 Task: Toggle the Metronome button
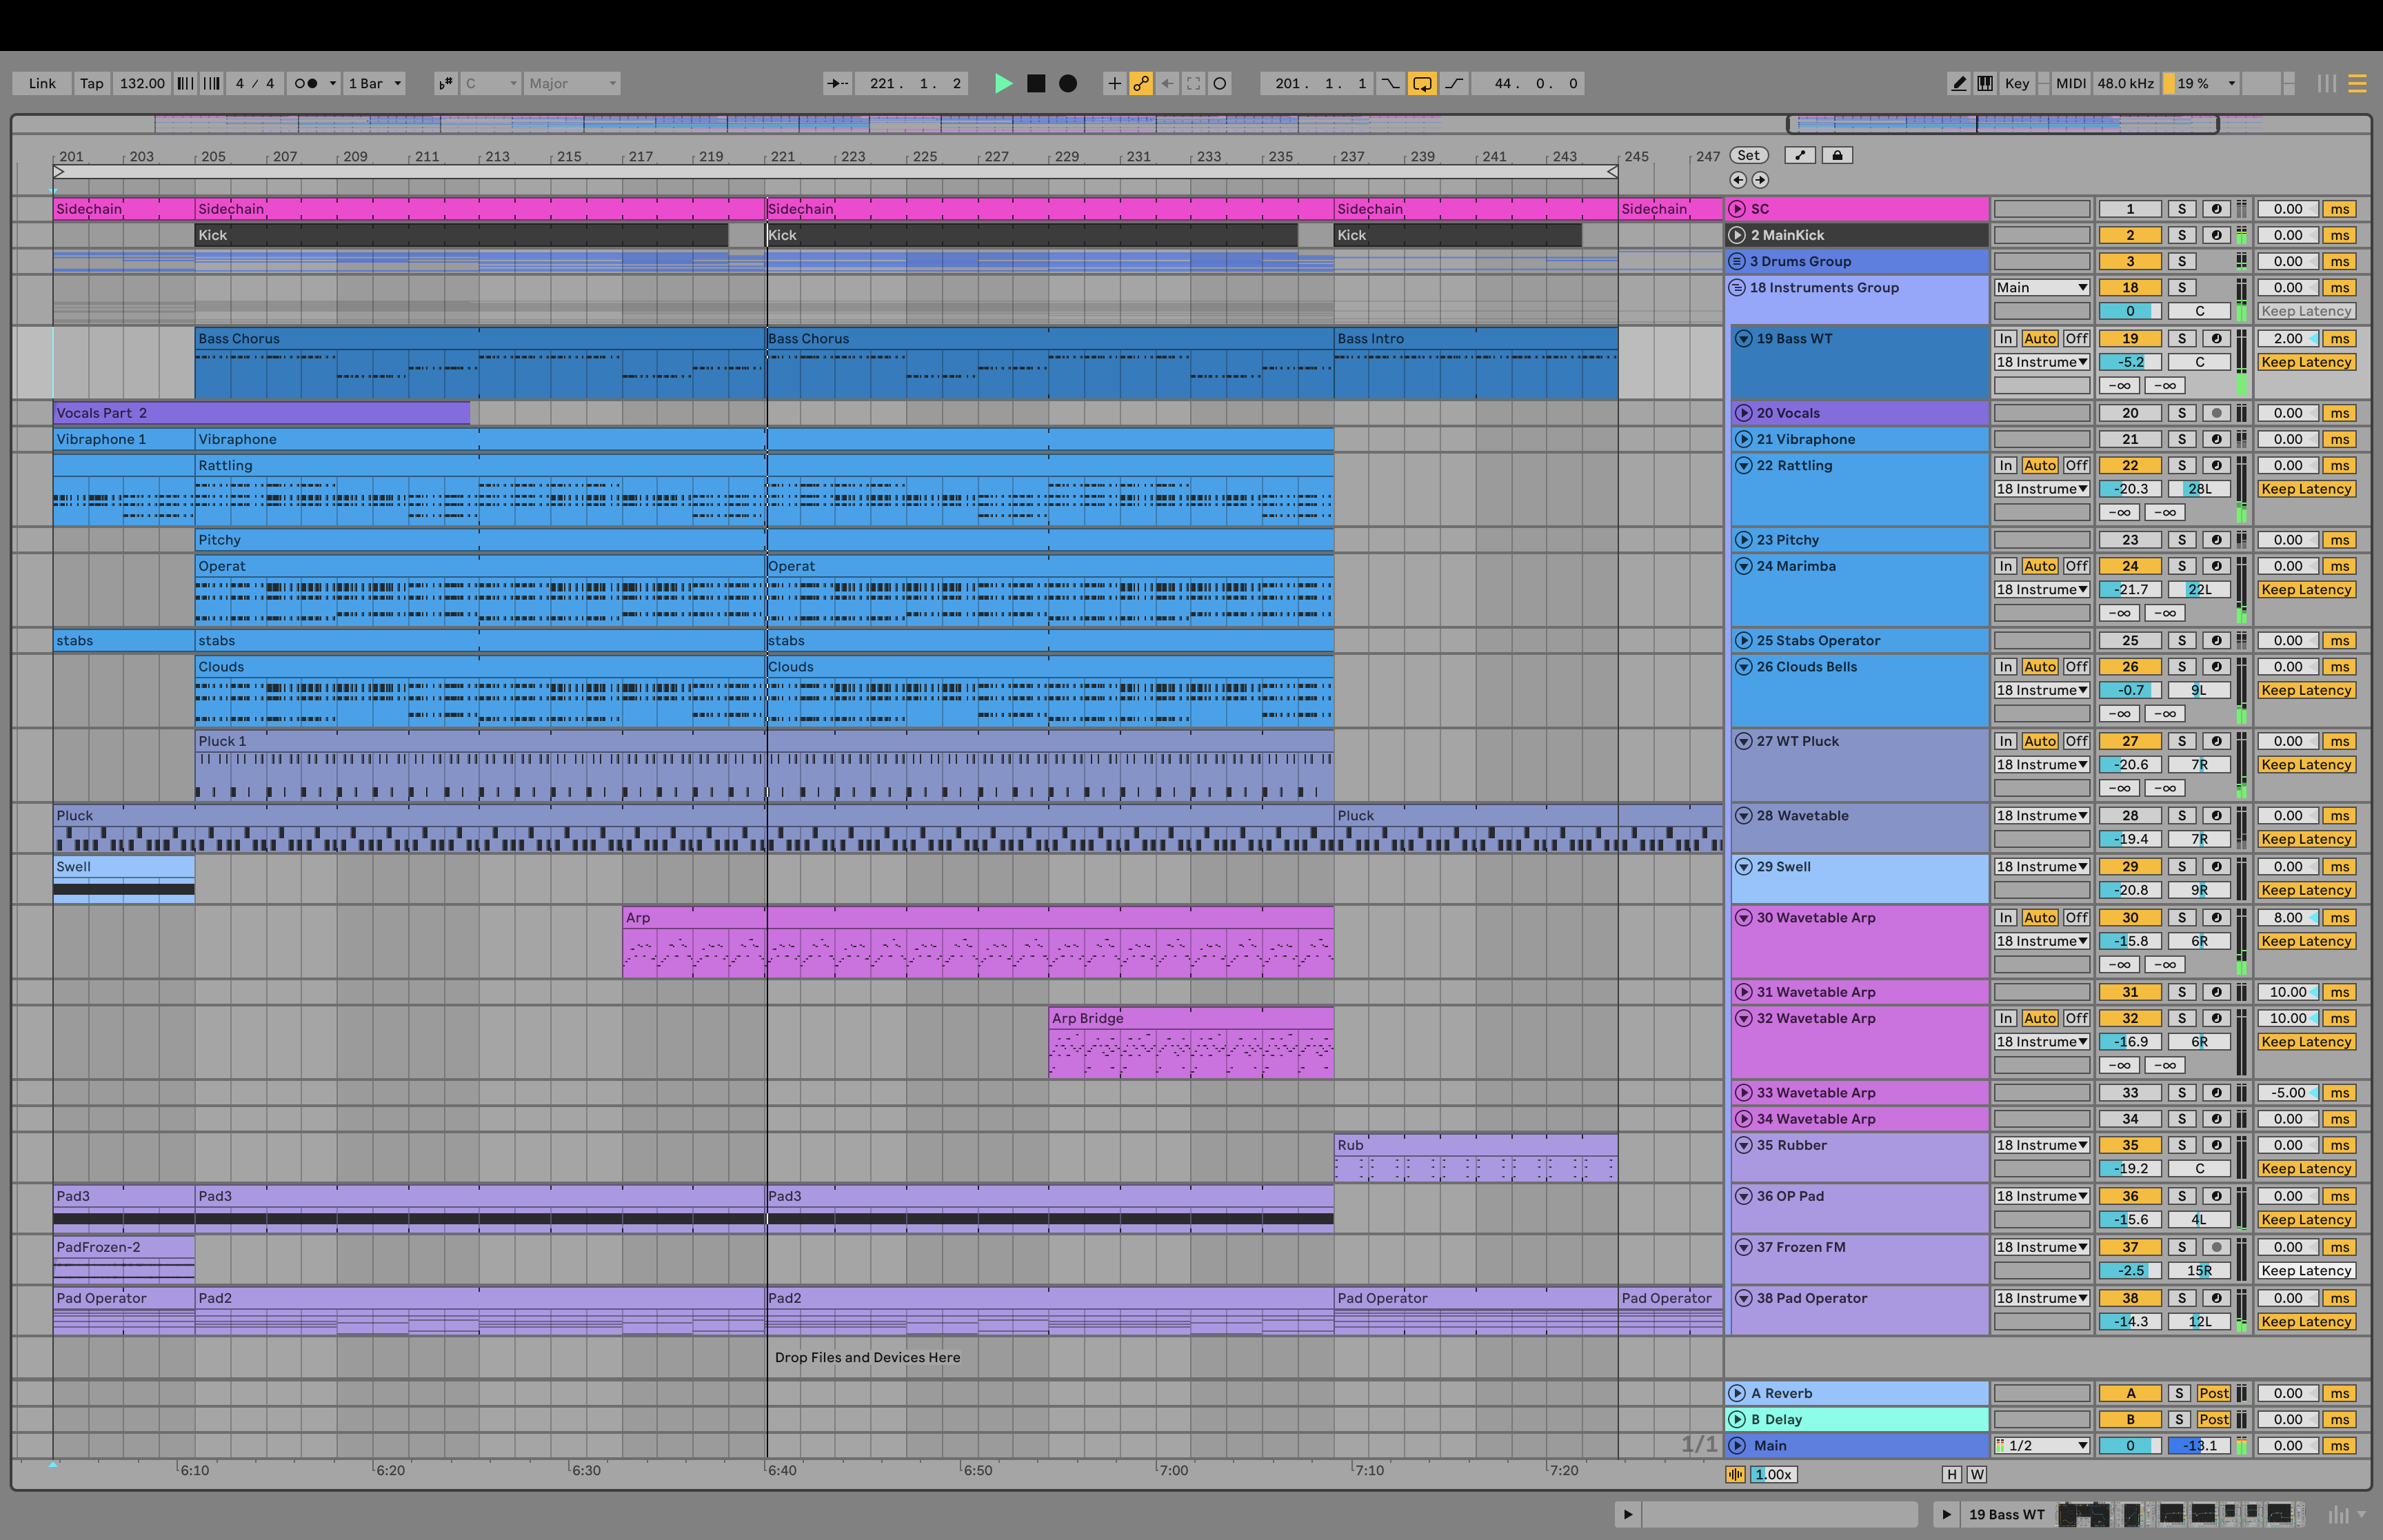pyautogui.click(x=306, y=84)
